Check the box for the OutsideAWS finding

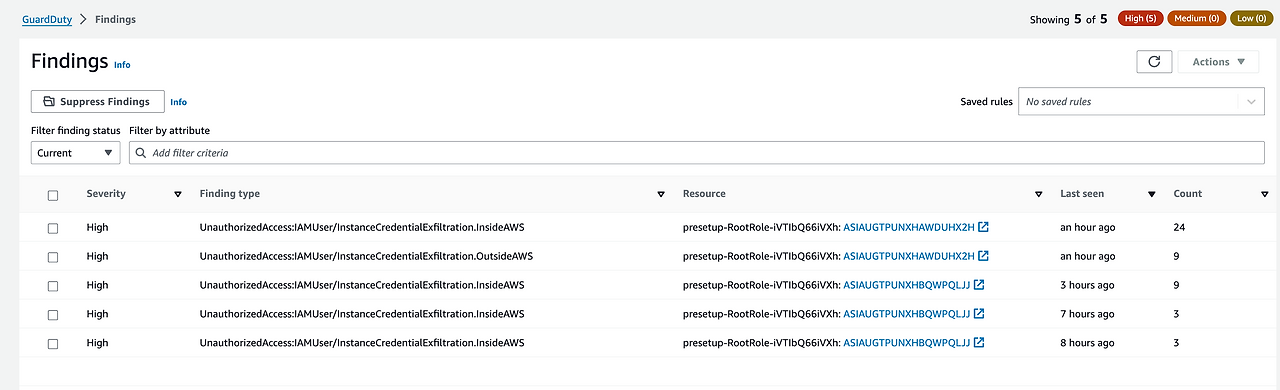[53, 257]
